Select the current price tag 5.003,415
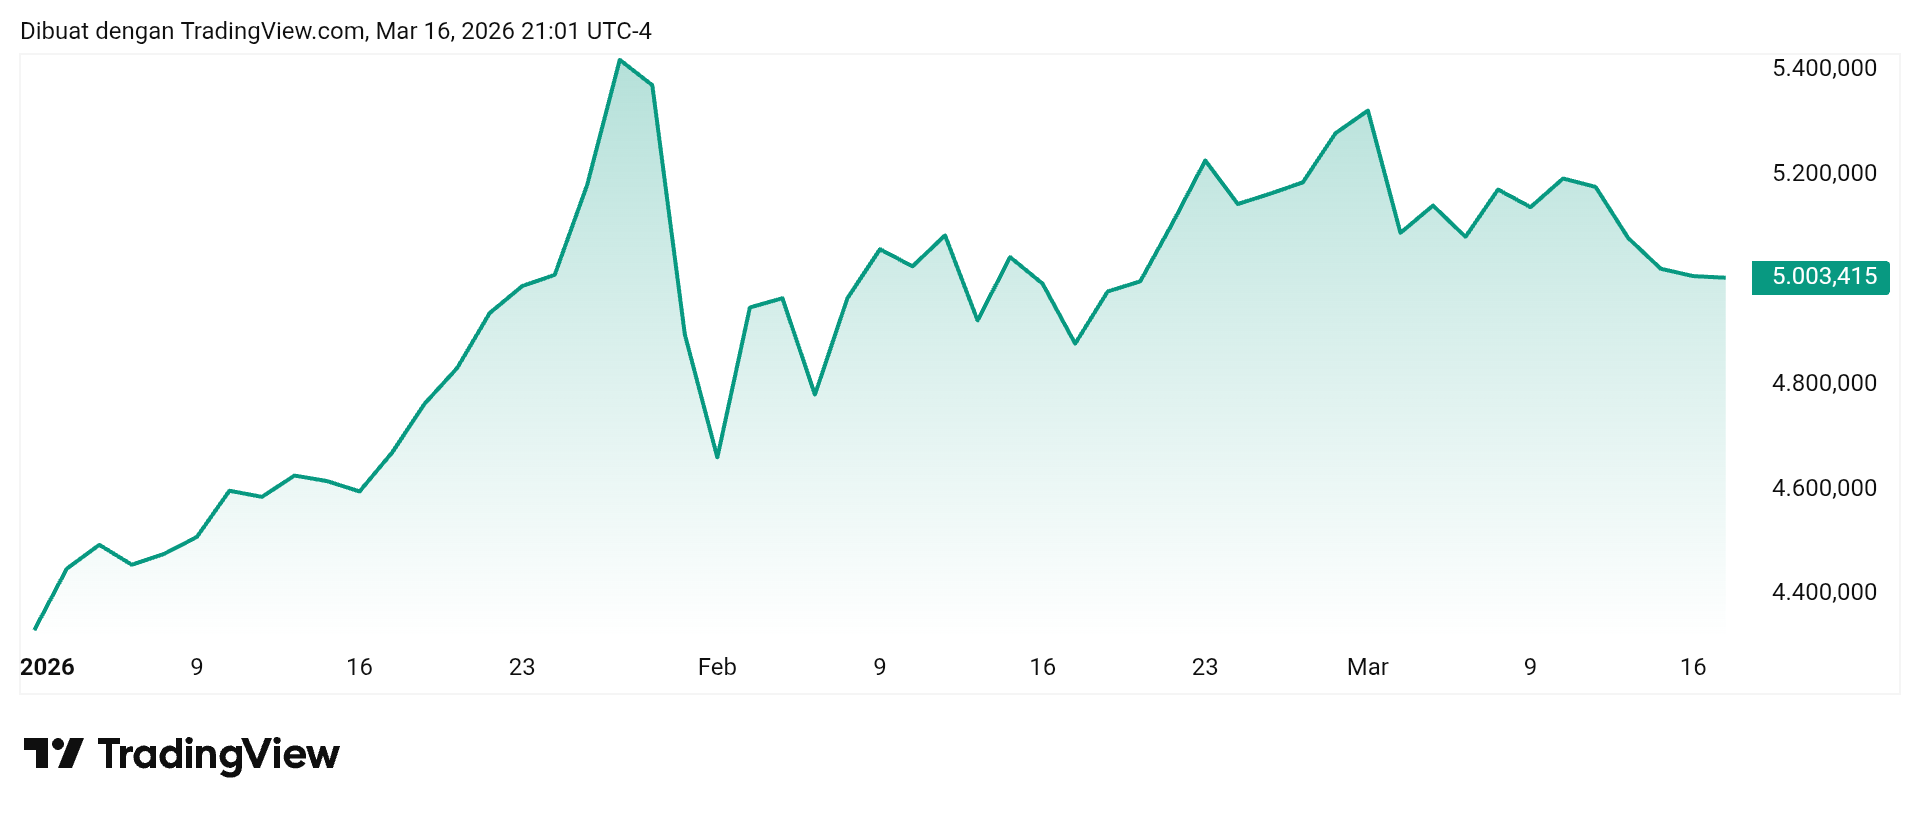 pyautogui.click(x=1820, y=277)
